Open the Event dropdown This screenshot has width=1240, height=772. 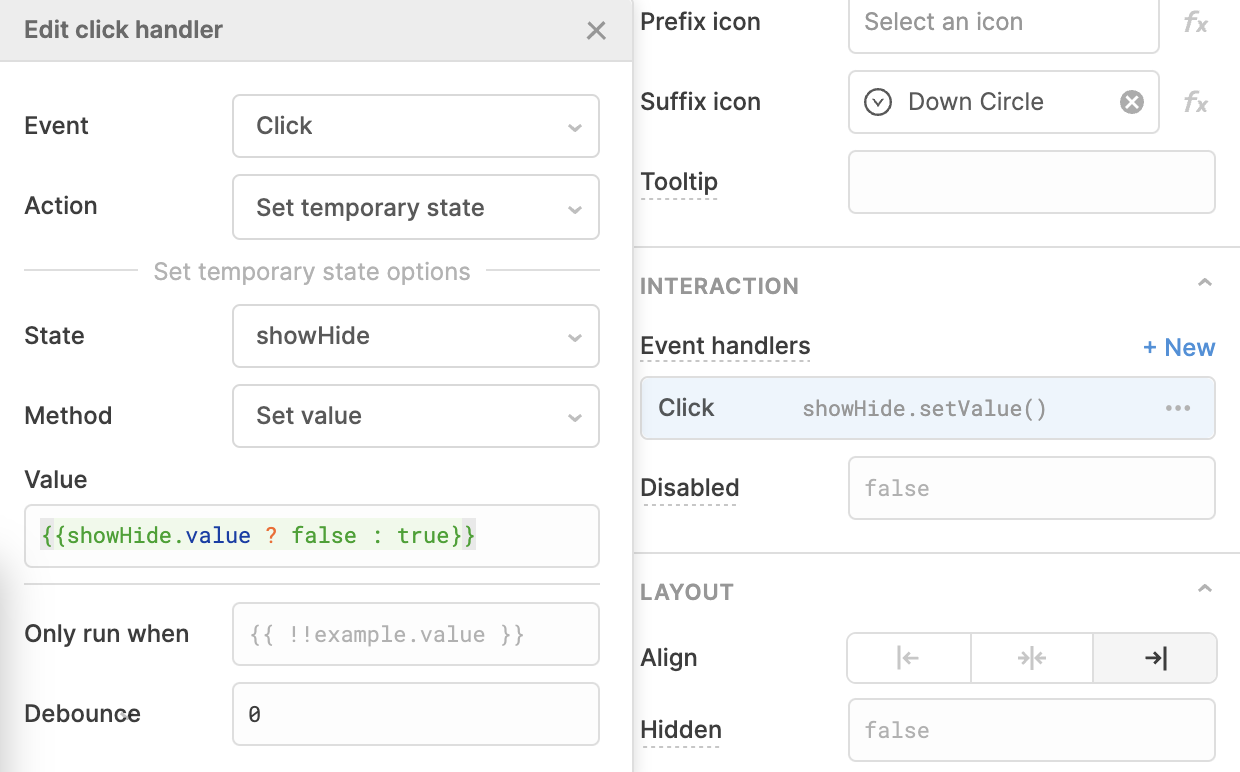tap(415, 126)
